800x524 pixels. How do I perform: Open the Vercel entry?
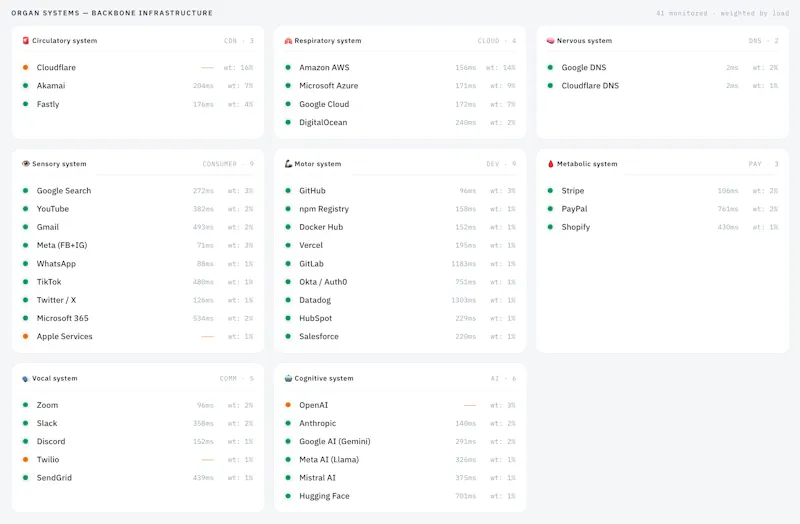tap(400, 245)
